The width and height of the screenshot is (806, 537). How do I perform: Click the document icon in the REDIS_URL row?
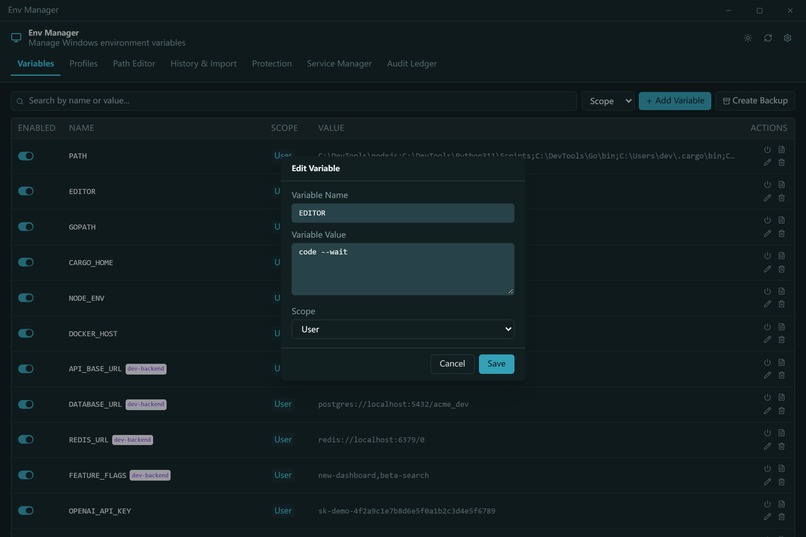click(781, 433)
